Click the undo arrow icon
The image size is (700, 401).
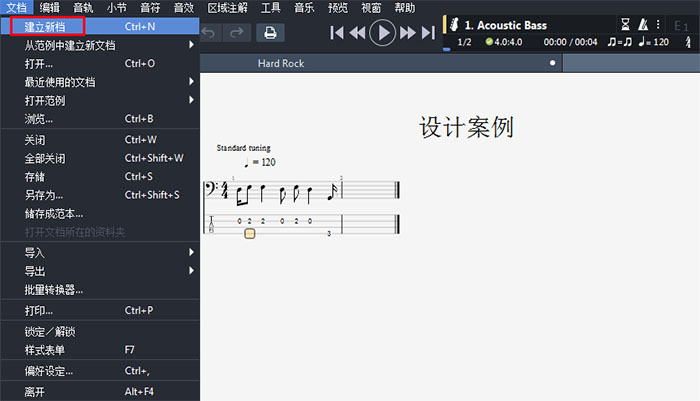point(209,32)
